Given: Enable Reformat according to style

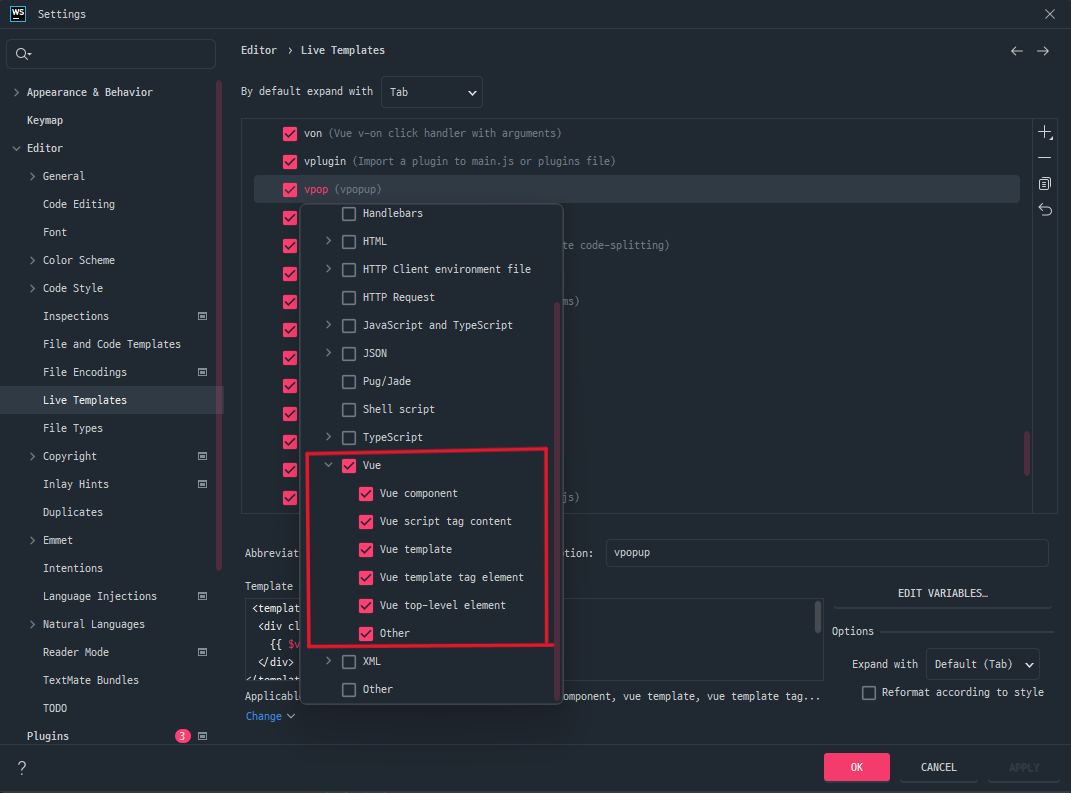Looking at the screenshot, I should (x=869, y=693).
